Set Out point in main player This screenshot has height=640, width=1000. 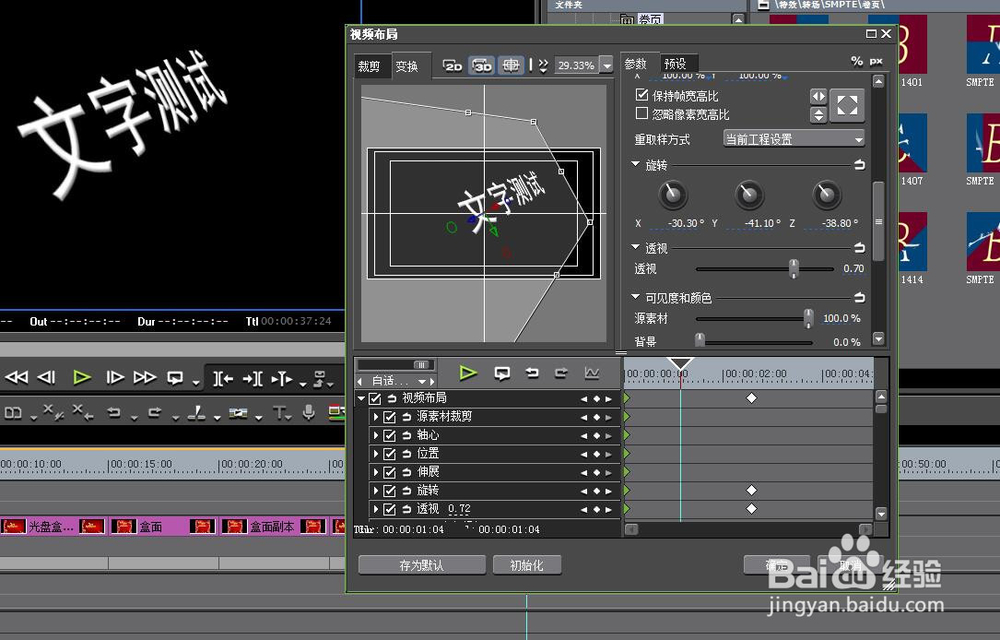click(253, 379)
